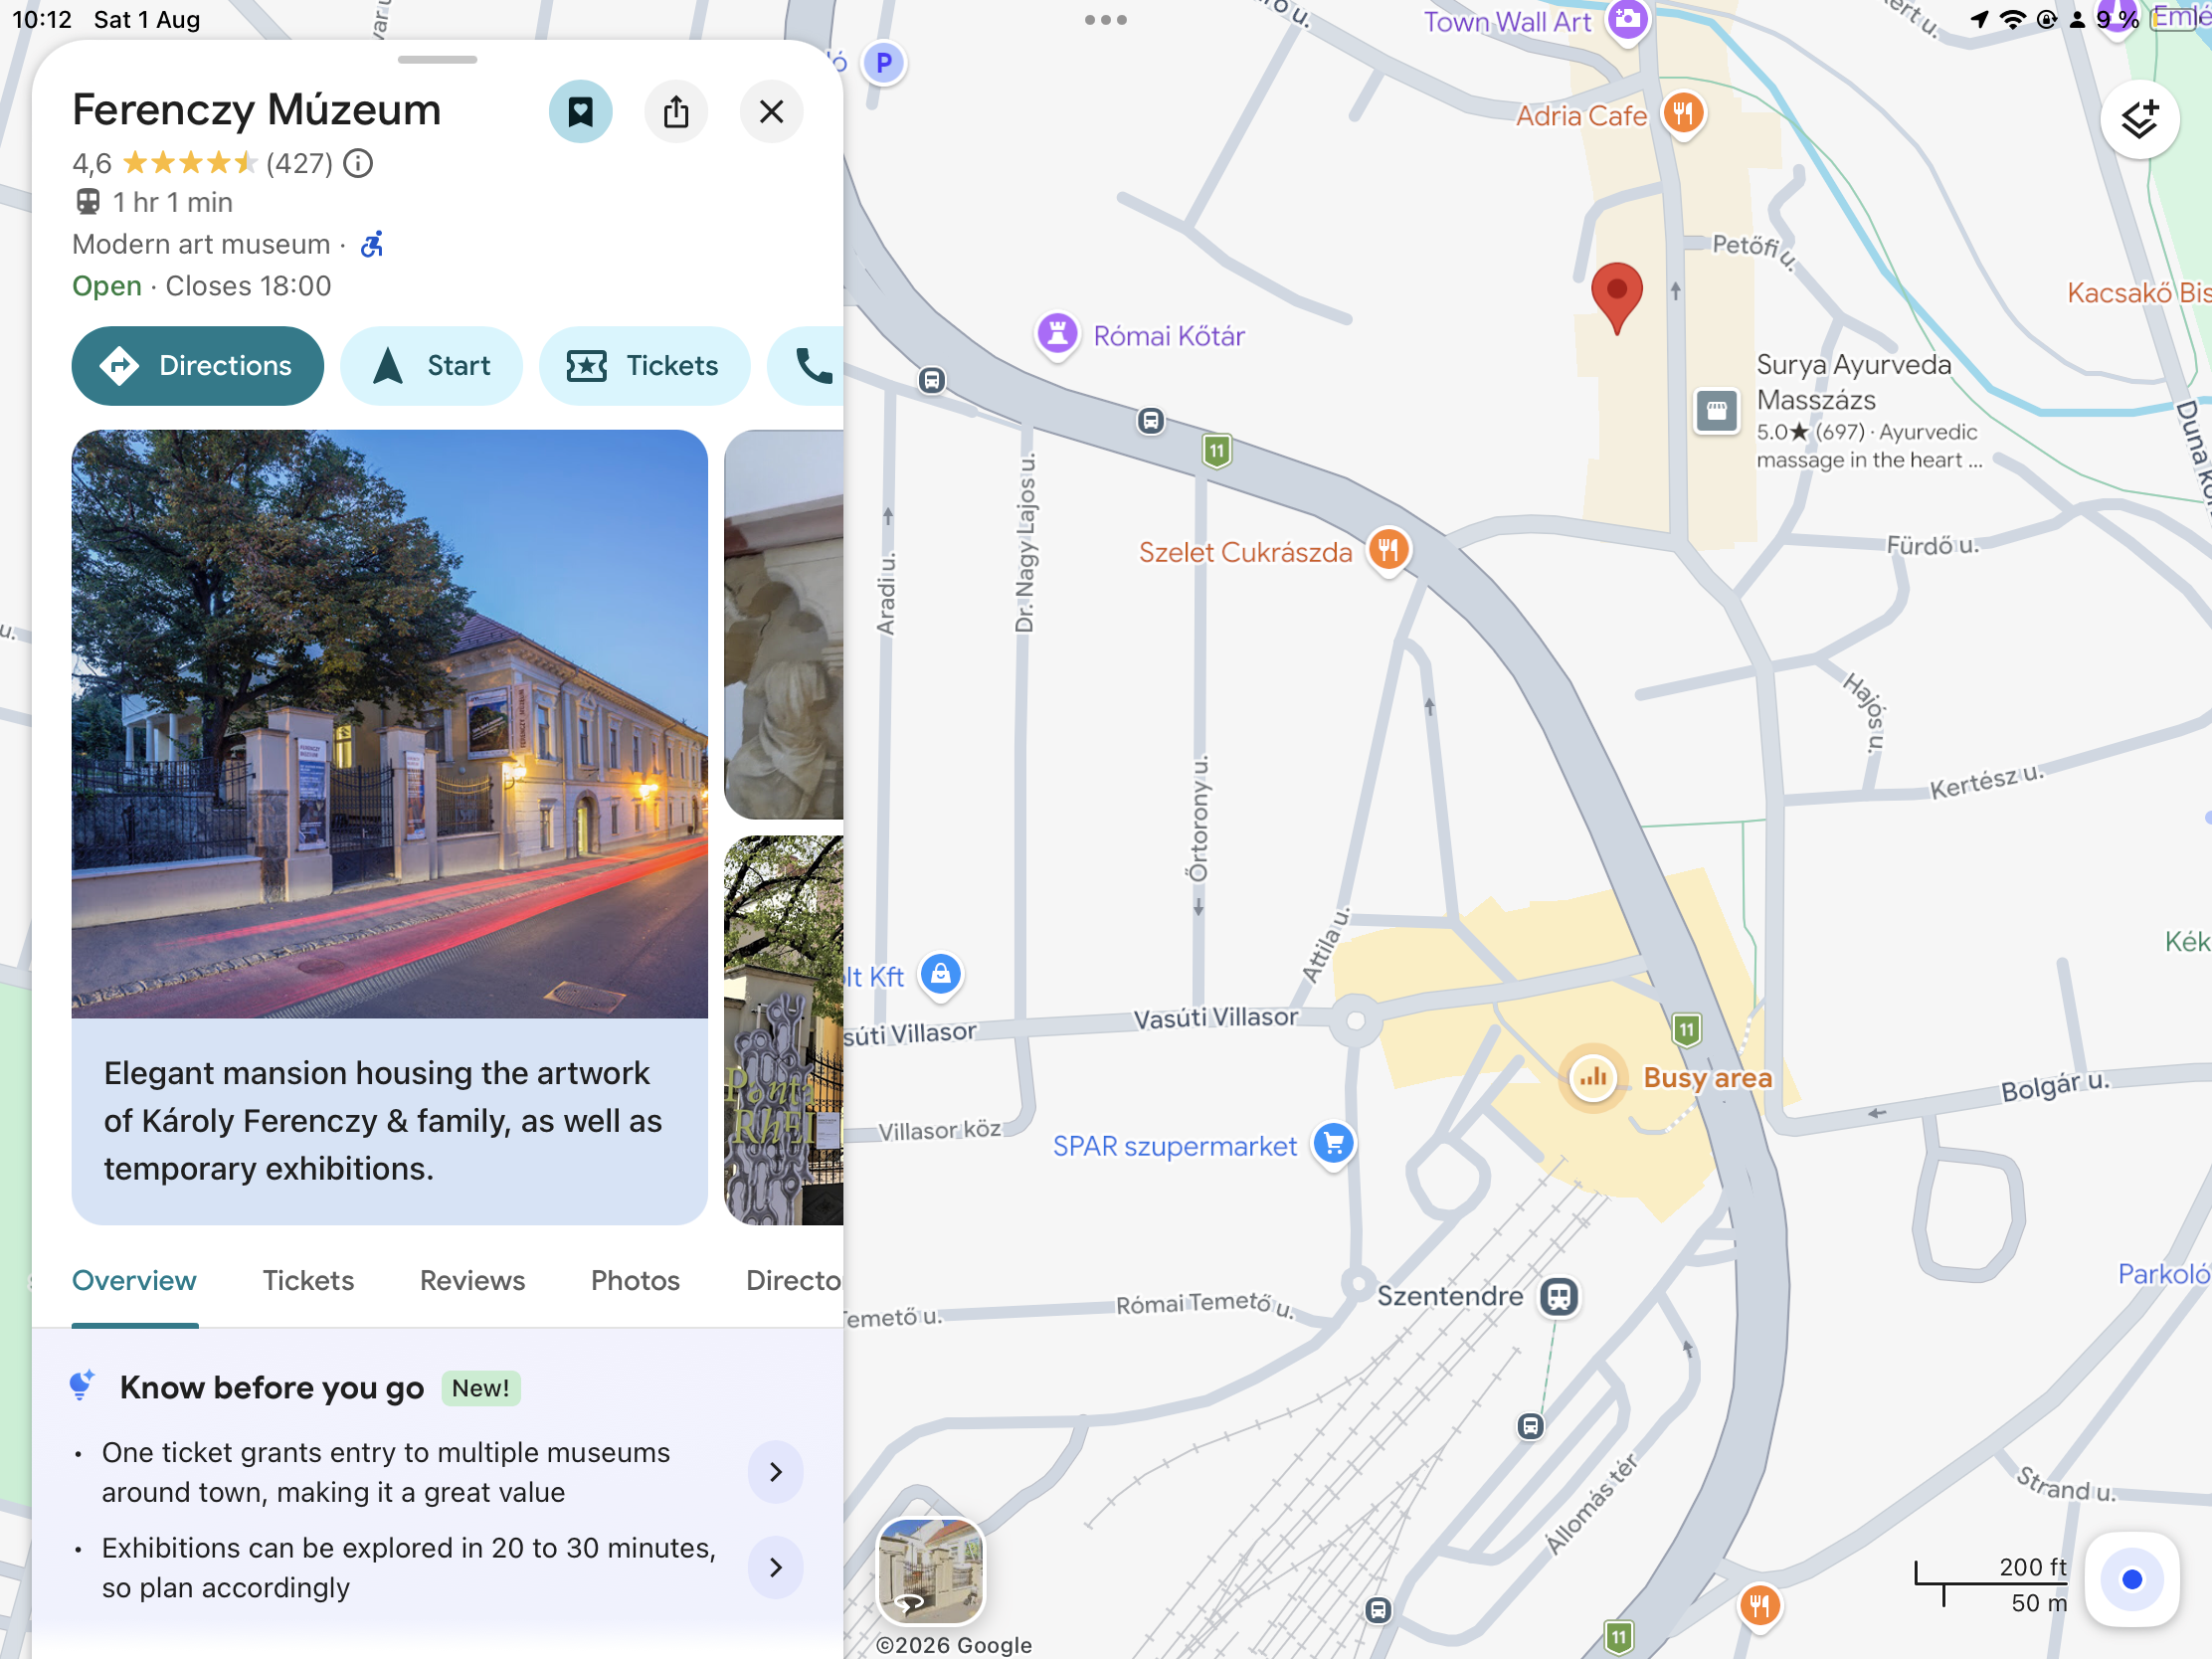This screenshot has width=2212, height=1659.
Task: Save Ferenczy Múzeum with the bookmark icon
Action: pos(580,111)
